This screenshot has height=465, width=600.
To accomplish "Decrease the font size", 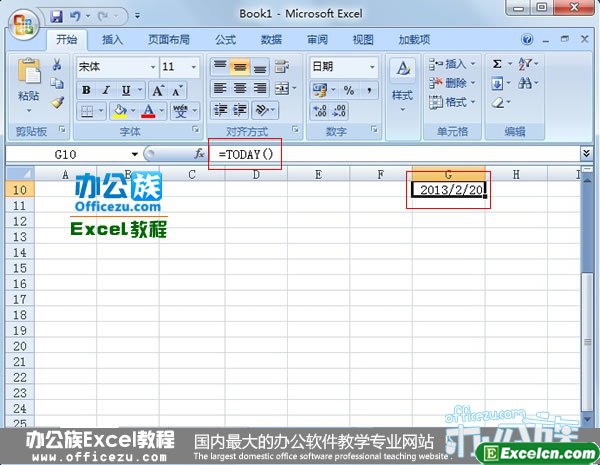I will click(177, 91).
